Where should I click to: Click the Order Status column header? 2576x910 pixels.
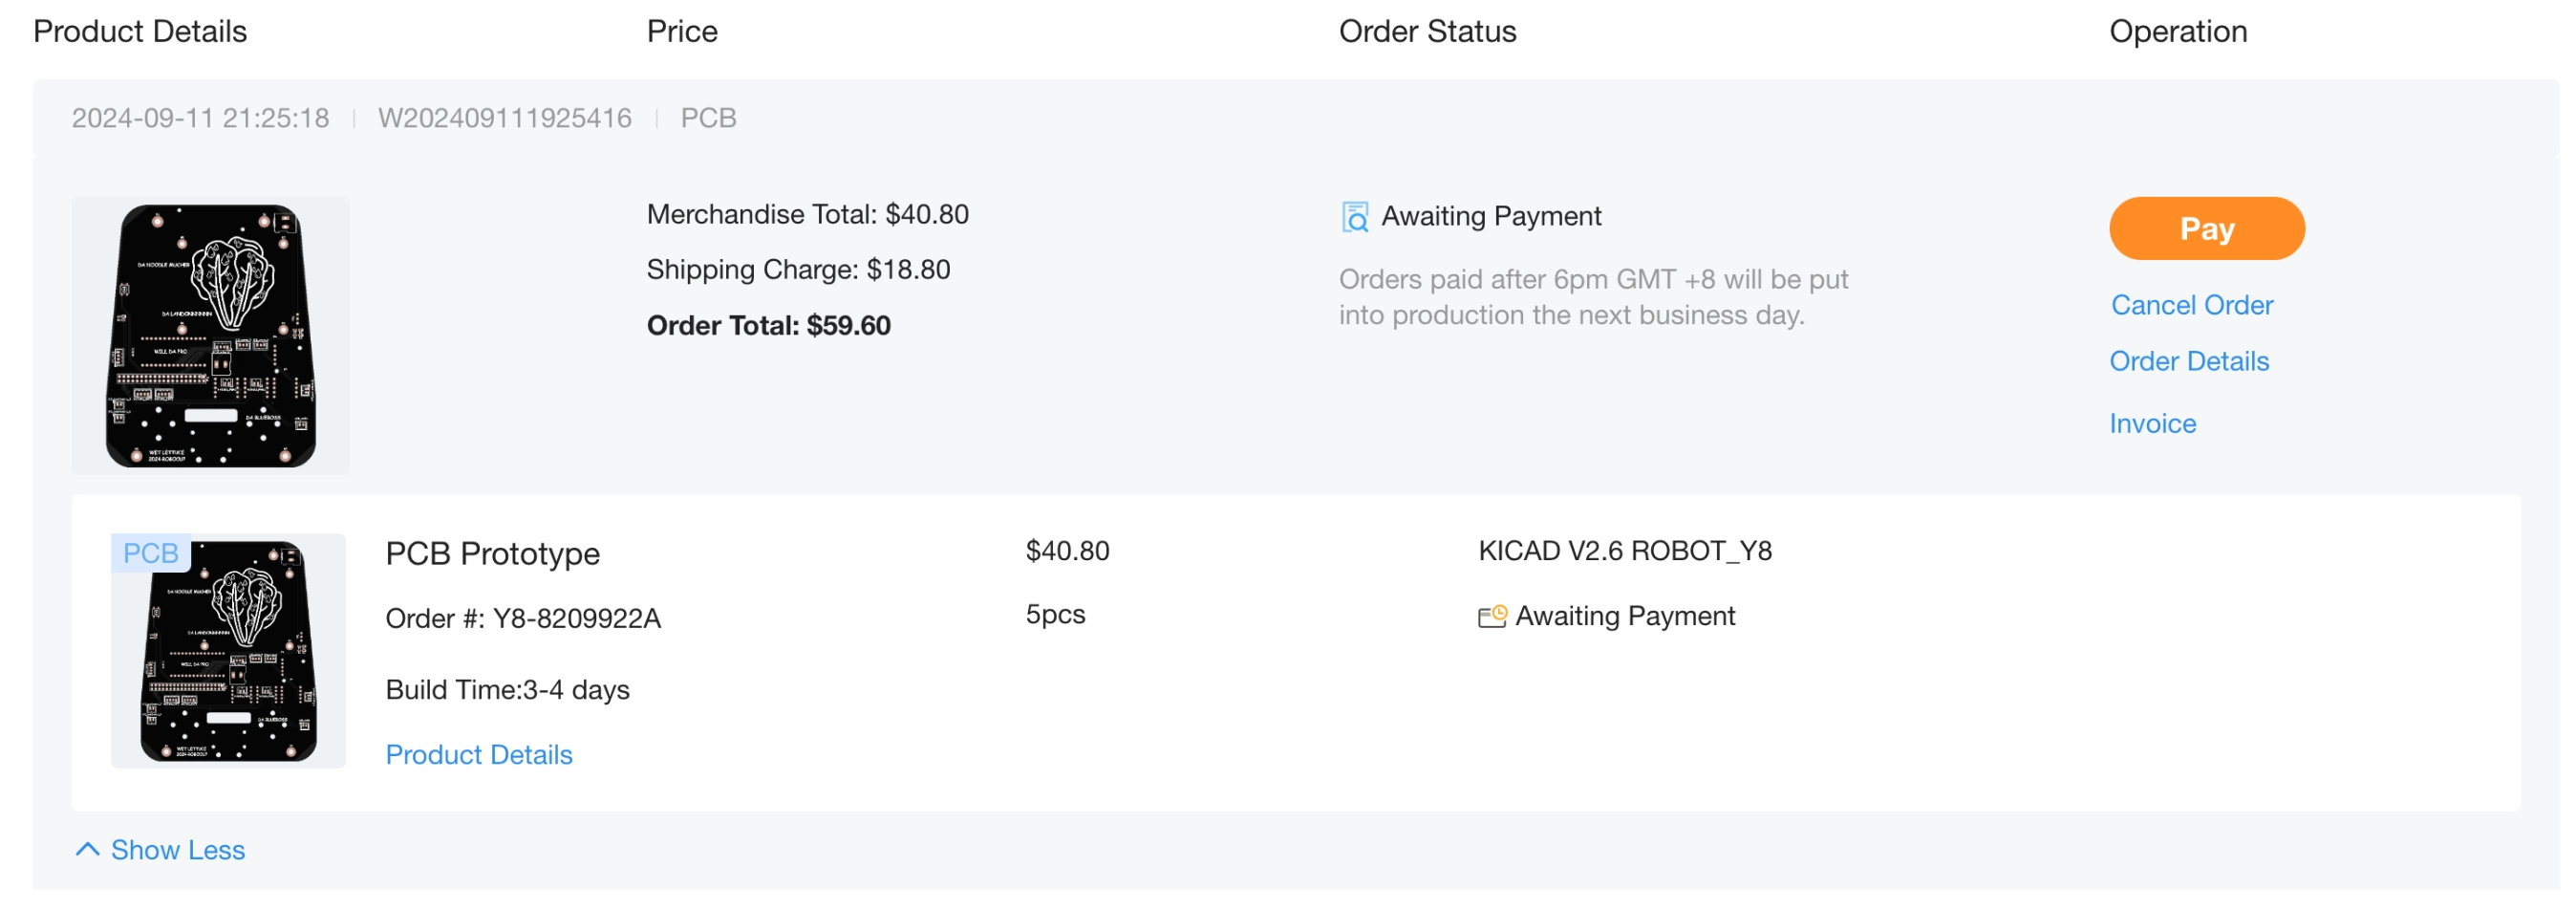pos(1427,32)
